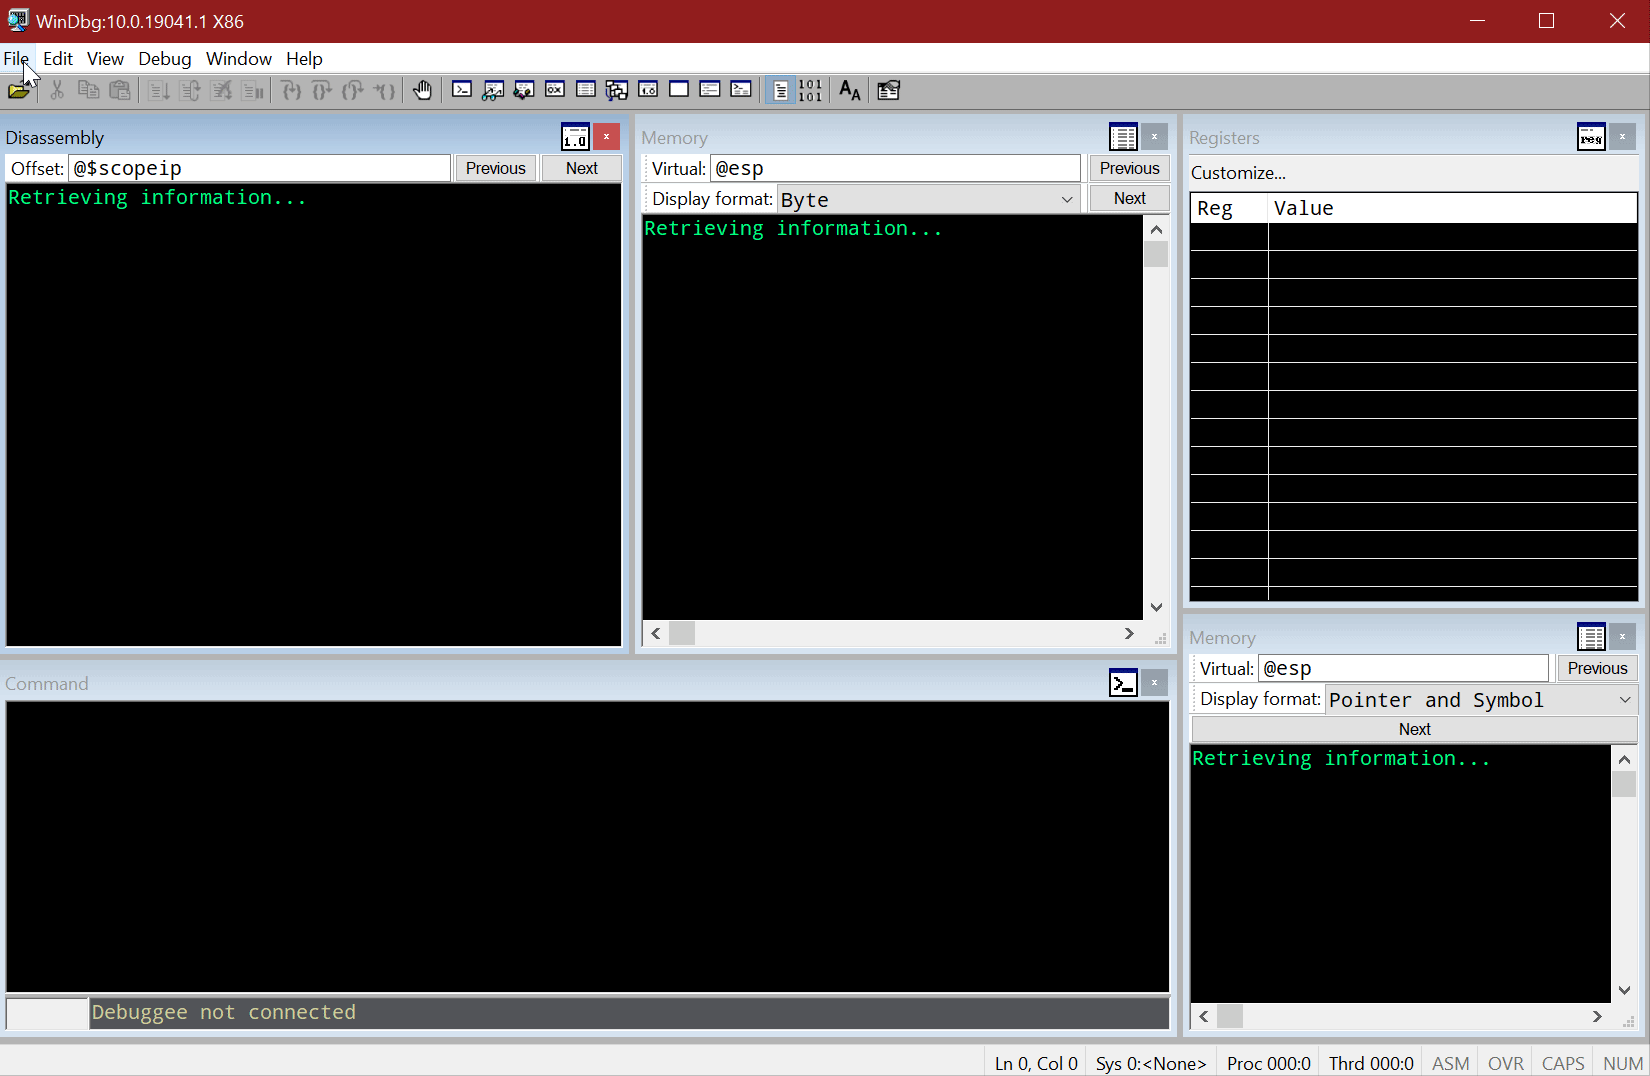1650x1076 pixels.
Task: Open the Disassembly panel toolbar menu icon
Action: (x=575, y=137)
